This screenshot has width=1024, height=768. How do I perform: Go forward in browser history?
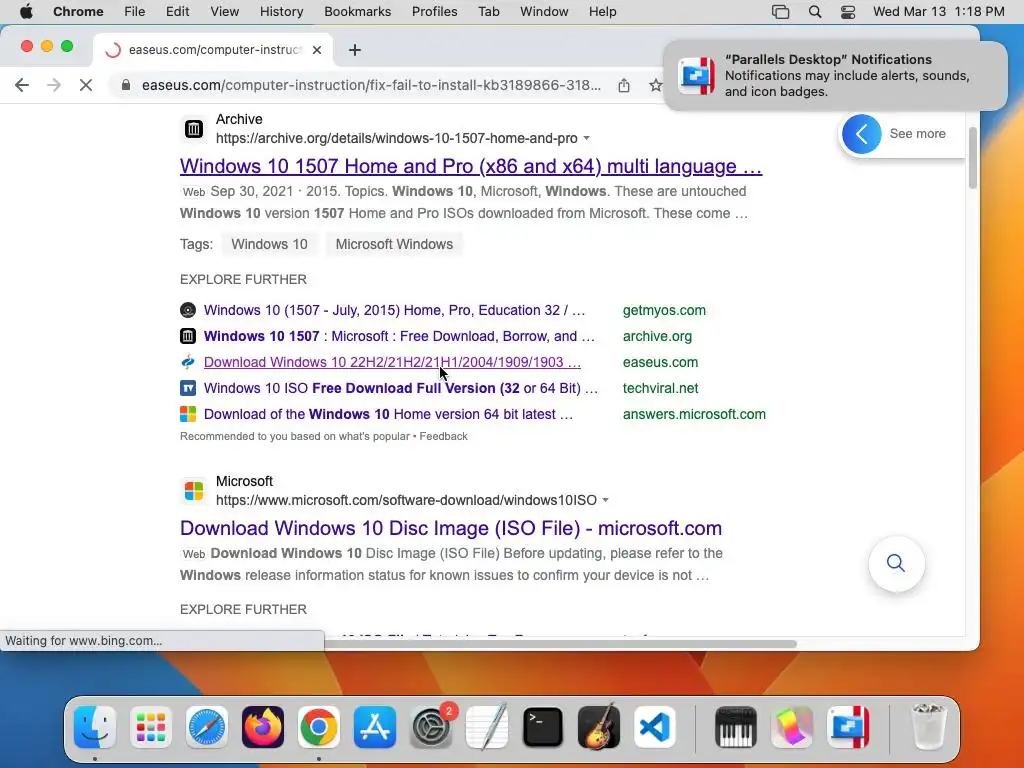tap(54, 85)
